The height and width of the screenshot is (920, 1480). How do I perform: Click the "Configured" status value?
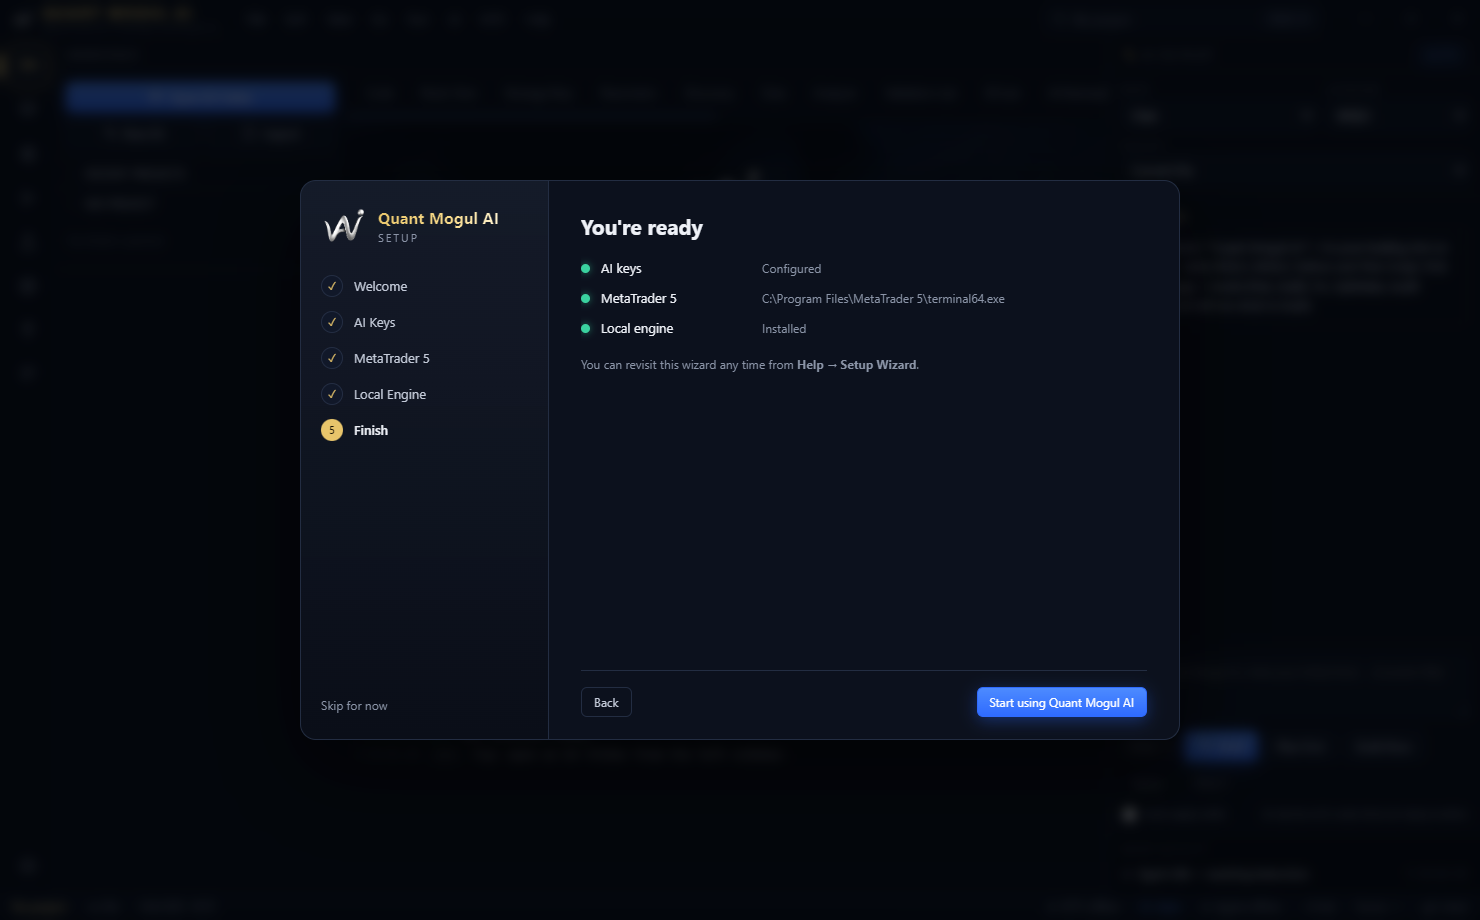pos(791,269)
